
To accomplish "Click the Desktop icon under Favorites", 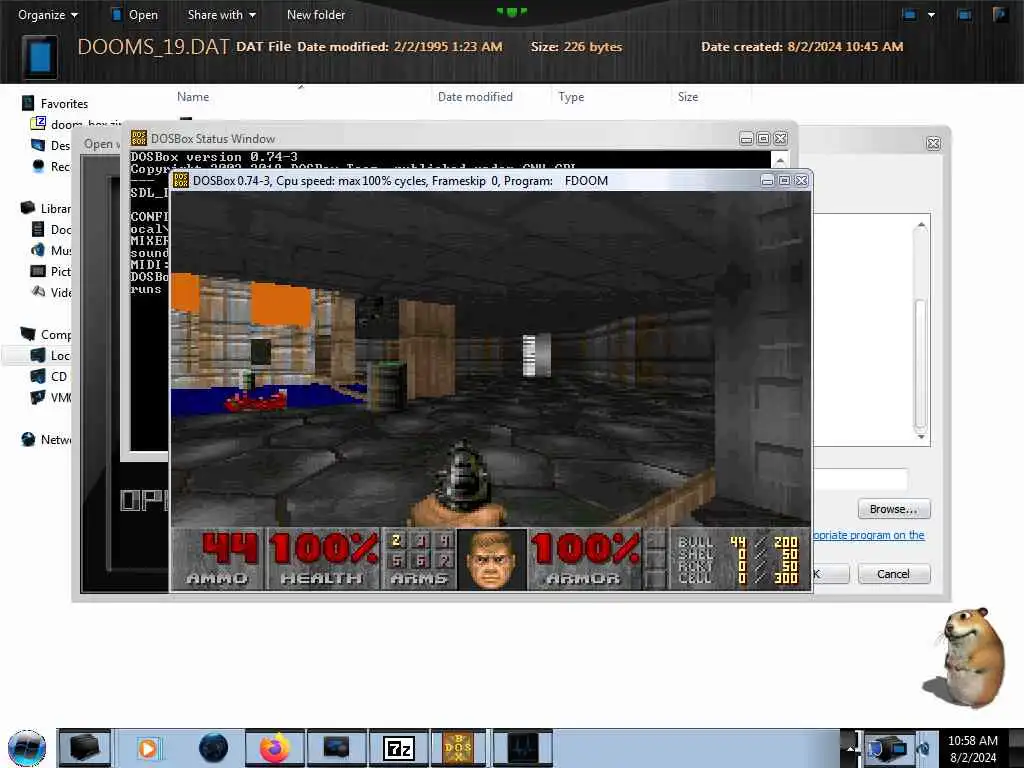I will click(39, 145).
